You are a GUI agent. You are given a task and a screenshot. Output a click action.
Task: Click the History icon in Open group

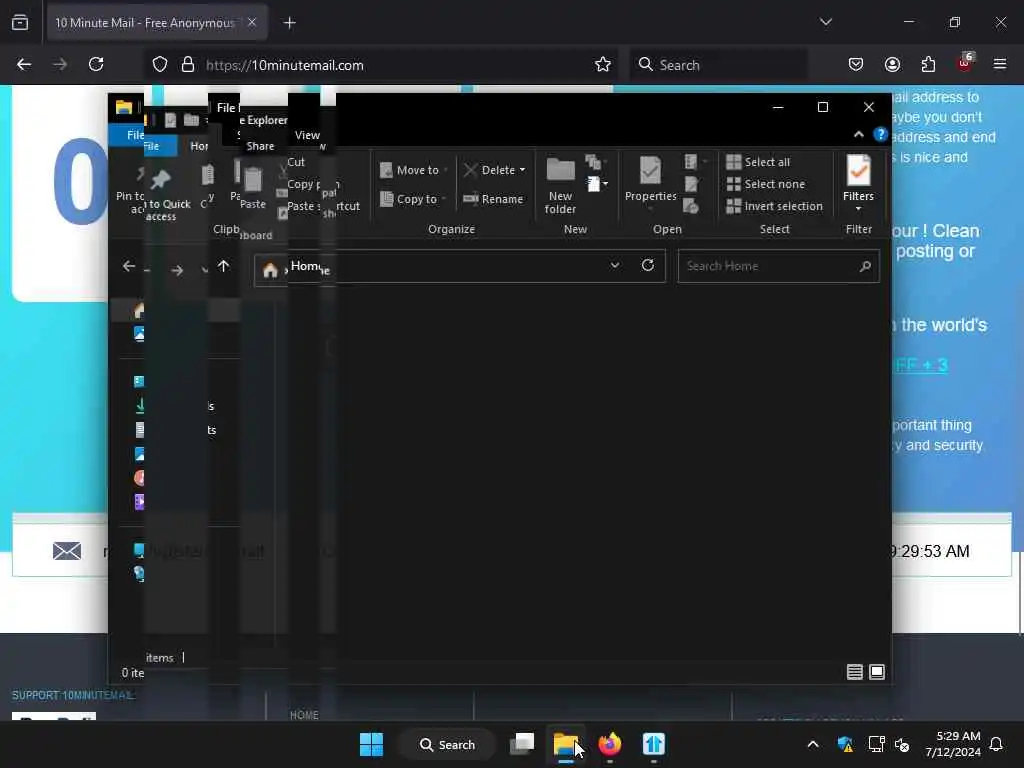tap(691, 206)
